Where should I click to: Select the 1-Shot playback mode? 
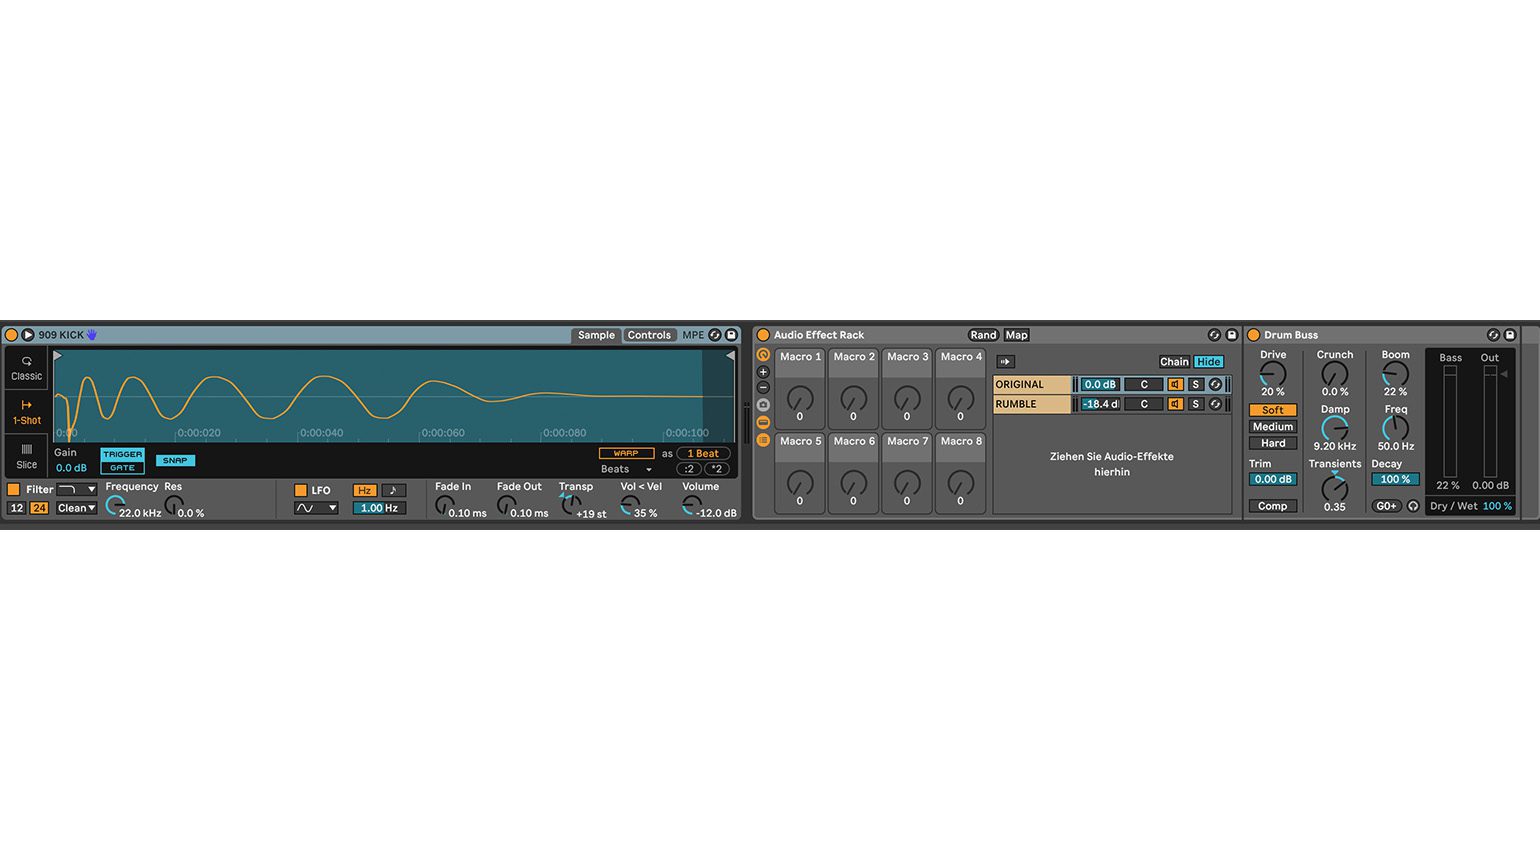pyautogui.click(x=27, y=412)
